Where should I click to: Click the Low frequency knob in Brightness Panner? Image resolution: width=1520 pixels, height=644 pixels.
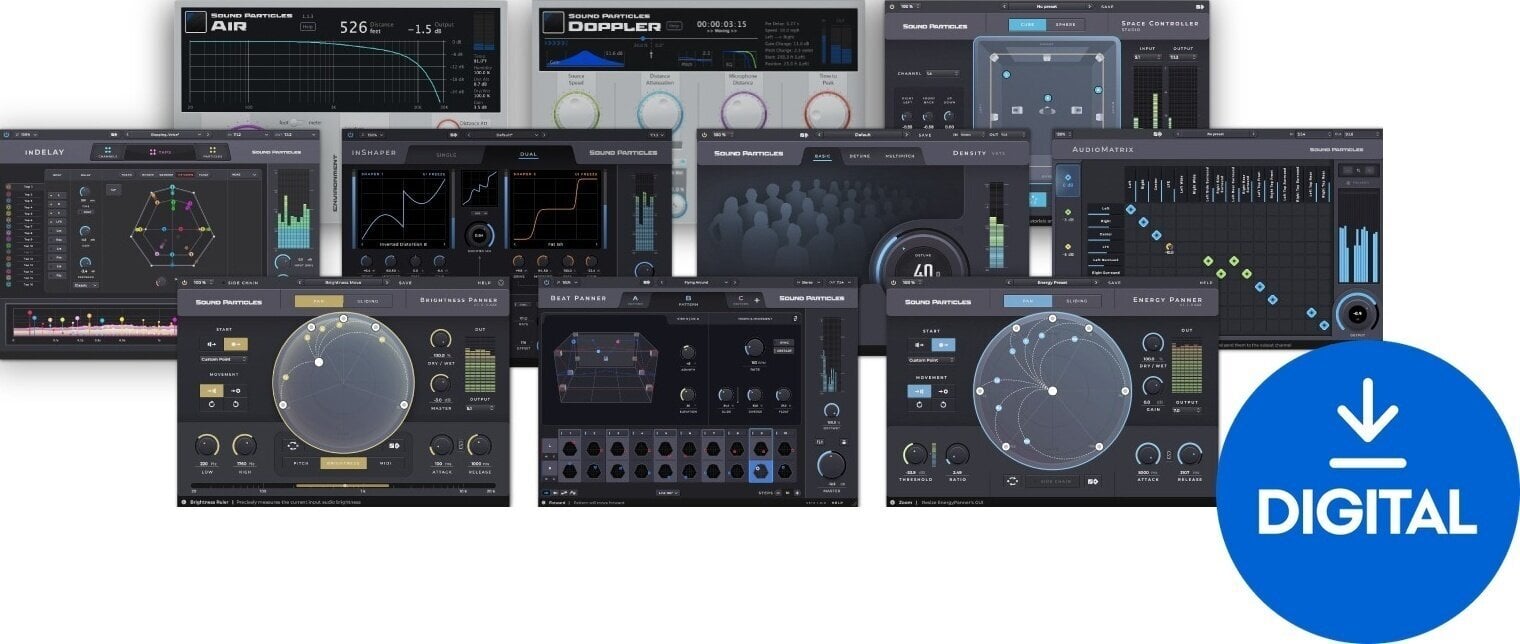tap(208, 446)
